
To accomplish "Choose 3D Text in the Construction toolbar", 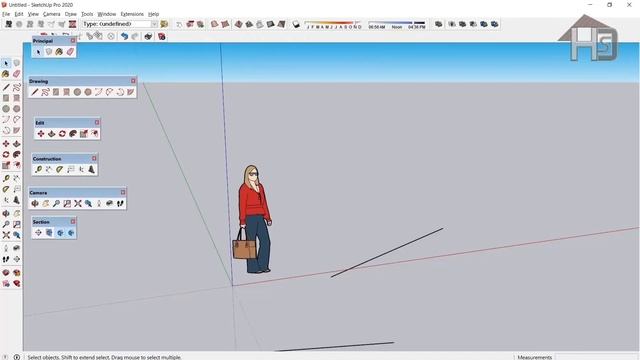I will (x=91, y=169).
